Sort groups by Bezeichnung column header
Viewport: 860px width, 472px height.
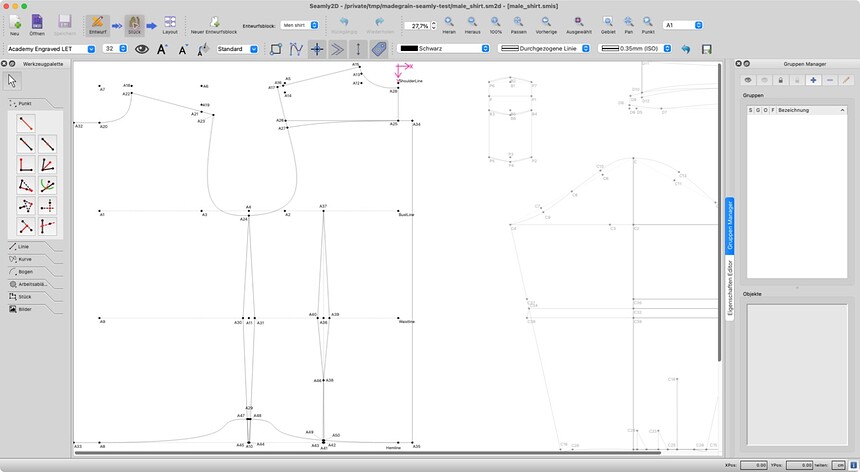click(x=811, y=110)
